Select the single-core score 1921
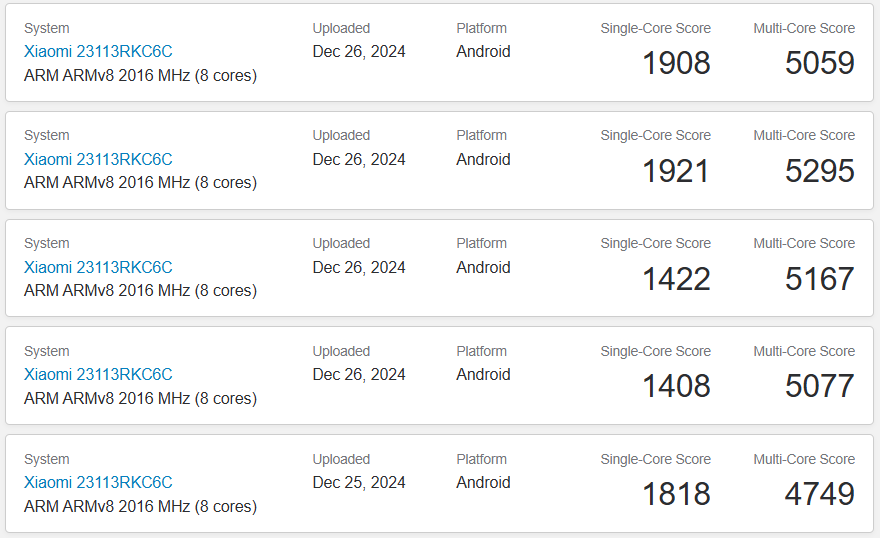 pyautogui.click(x=676, y=171)
